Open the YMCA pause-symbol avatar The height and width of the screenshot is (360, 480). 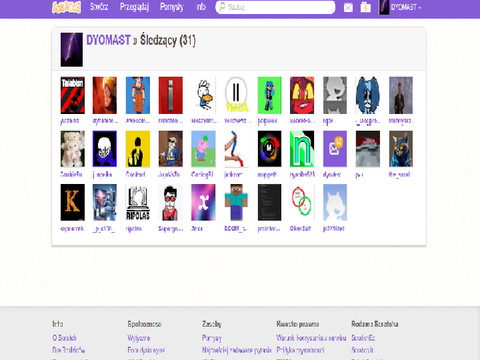236,95
